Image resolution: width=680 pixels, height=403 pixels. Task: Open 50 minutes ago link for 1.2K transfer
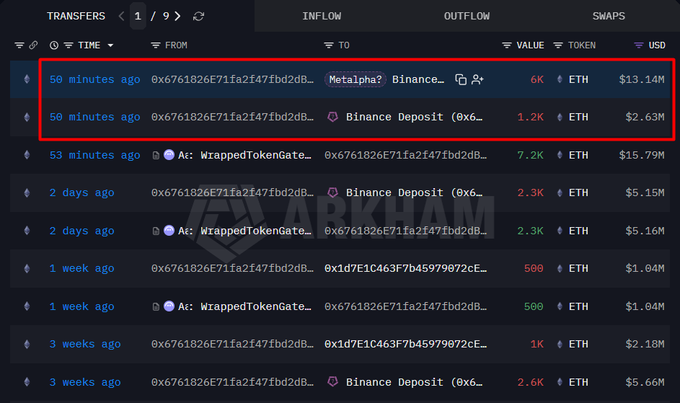coord(95,117)
